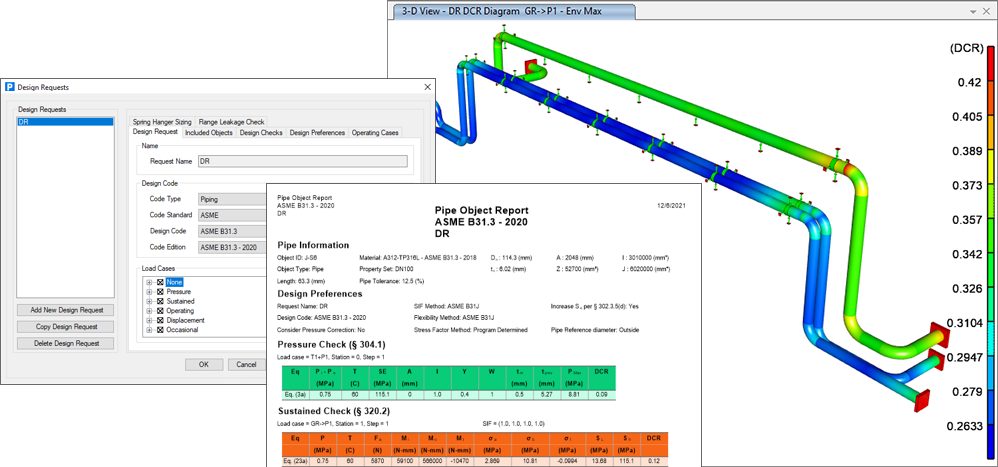Open the 3-D View window options arrow
This screenshot has height=467, width=998.
(972, 11)
